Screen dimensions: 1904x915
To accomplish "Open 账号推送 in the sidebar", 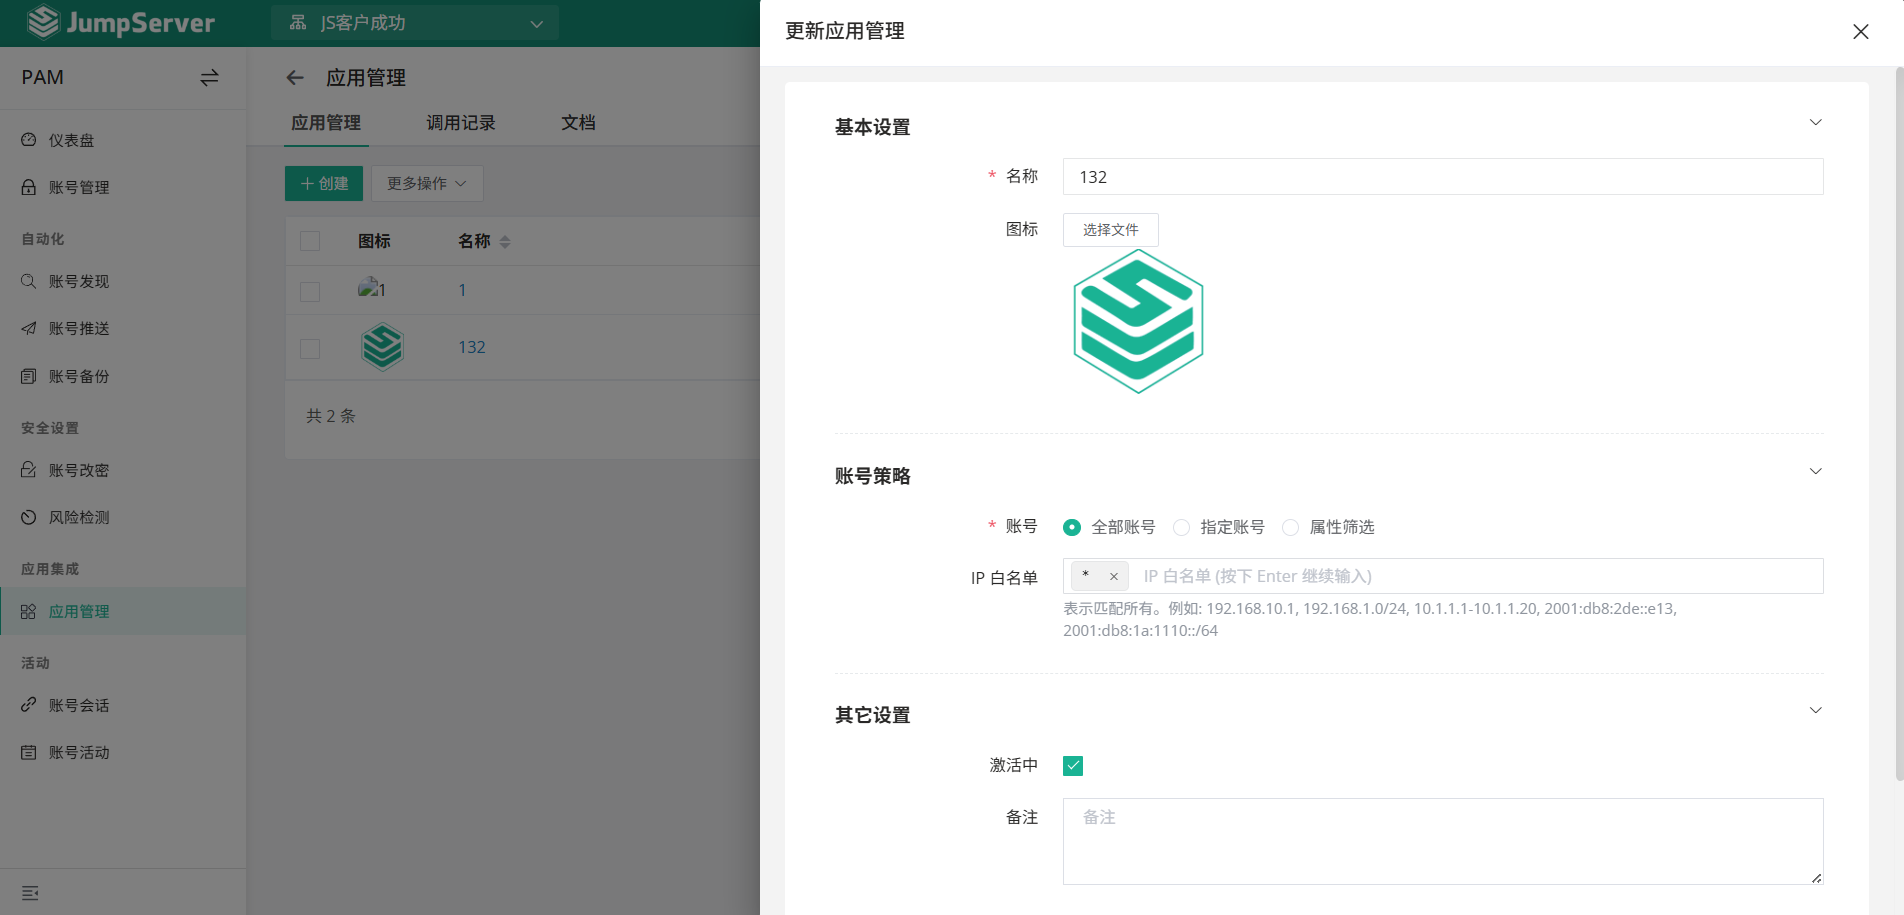I will pos(123,328).
